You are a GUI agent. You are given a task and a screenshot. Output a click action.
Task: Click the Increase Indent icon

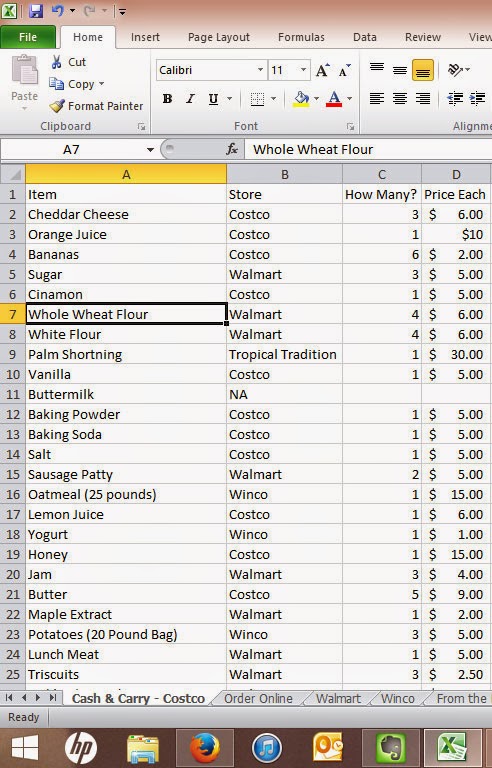pos(478,98)
